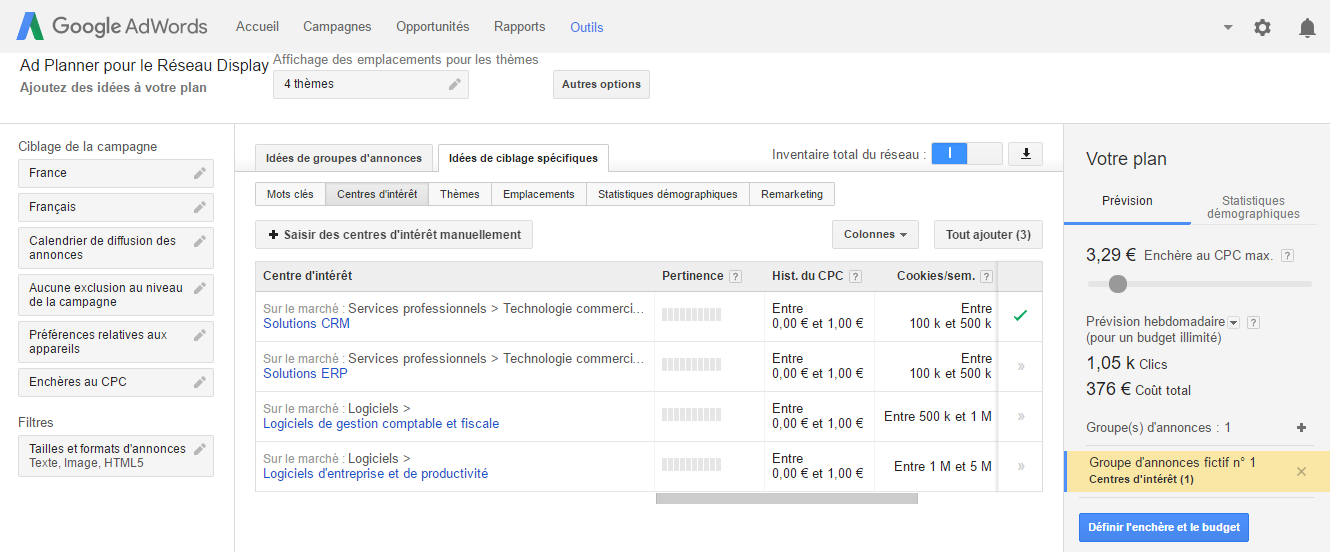Click Autres options button

point(601,85)
